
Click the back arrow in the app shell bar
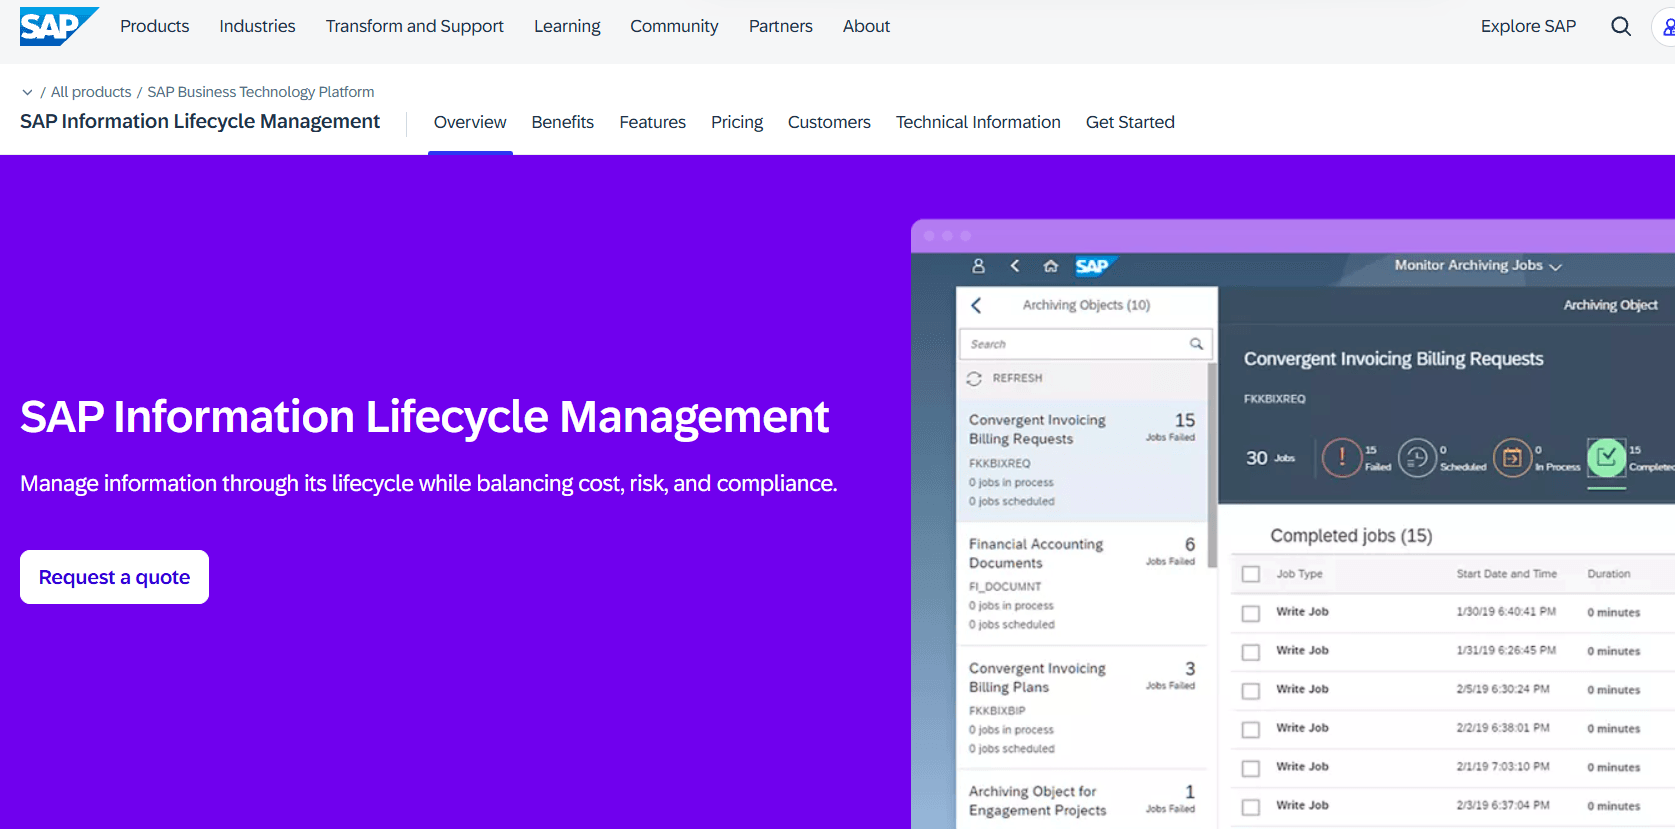coord(1015,266)
